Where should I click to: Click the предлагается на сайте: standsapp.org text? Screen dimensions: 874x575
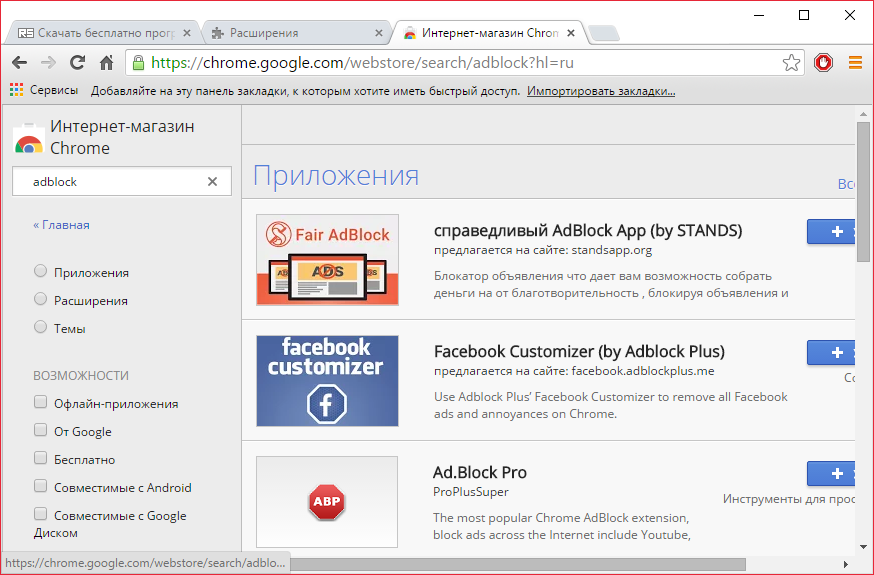point(543,250)
